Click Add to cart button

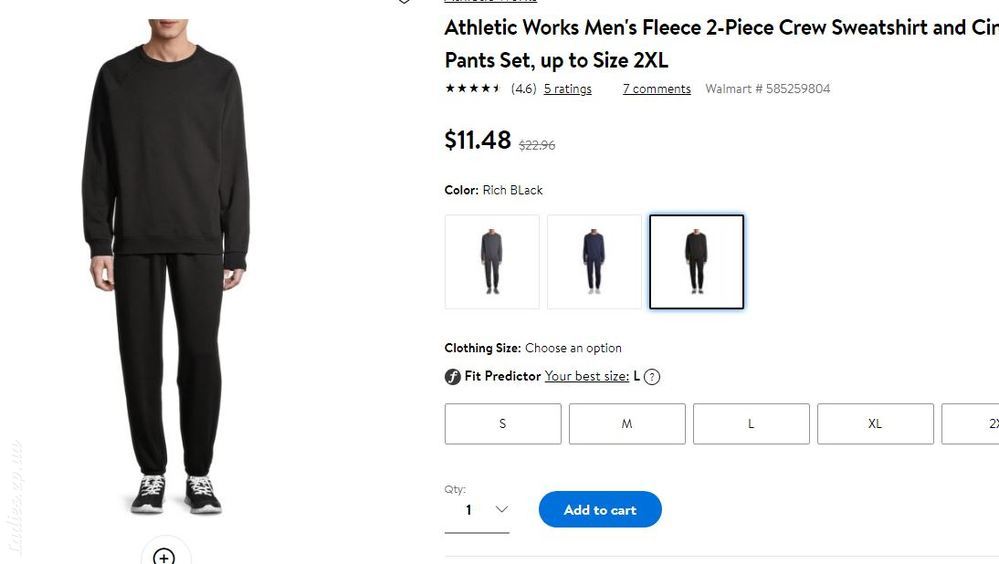click(x=600, y=509)
